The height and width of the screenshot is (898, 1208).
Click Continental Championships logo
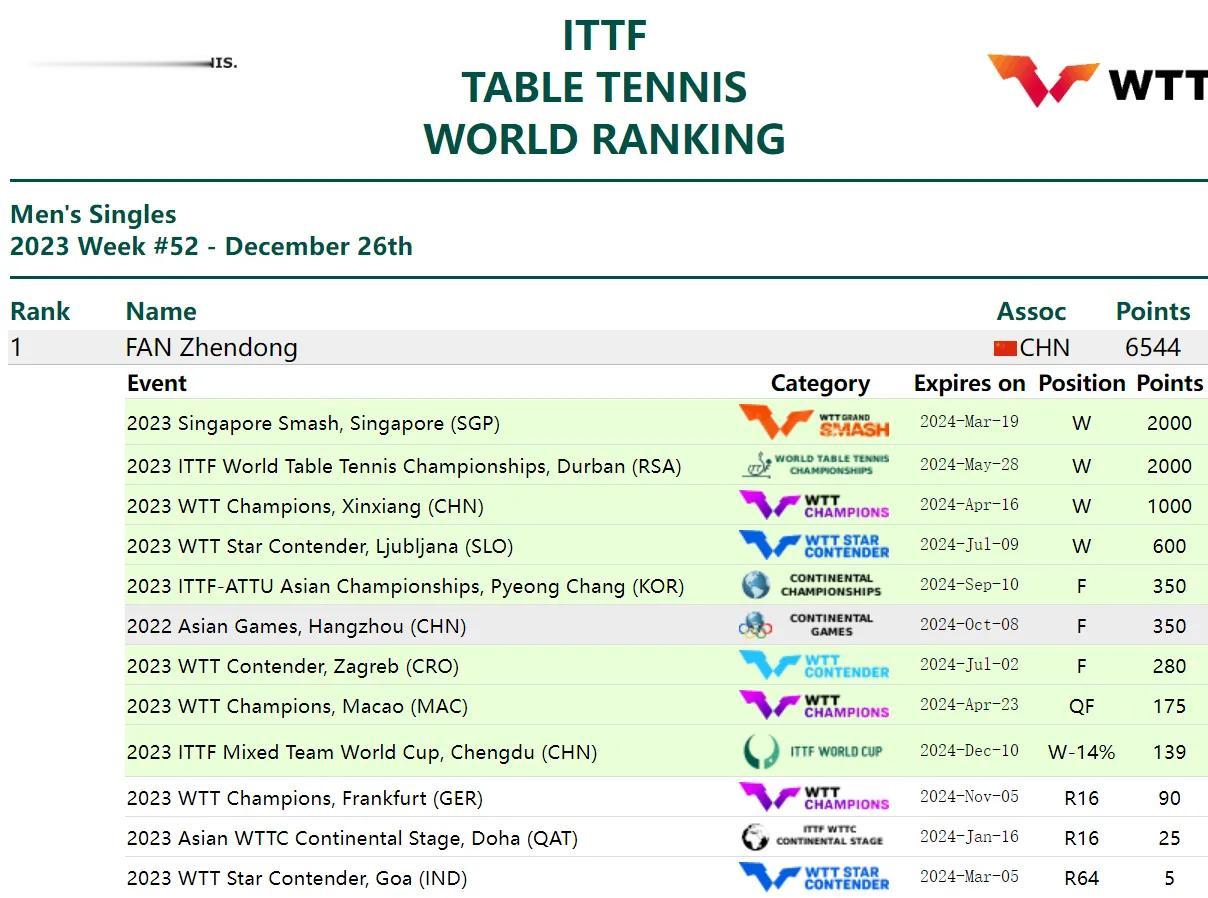(812, 585)
